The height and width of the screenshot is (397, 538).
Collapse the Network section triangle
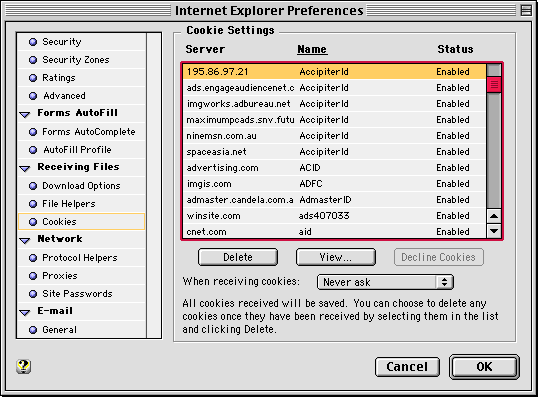tap(25, 240)
